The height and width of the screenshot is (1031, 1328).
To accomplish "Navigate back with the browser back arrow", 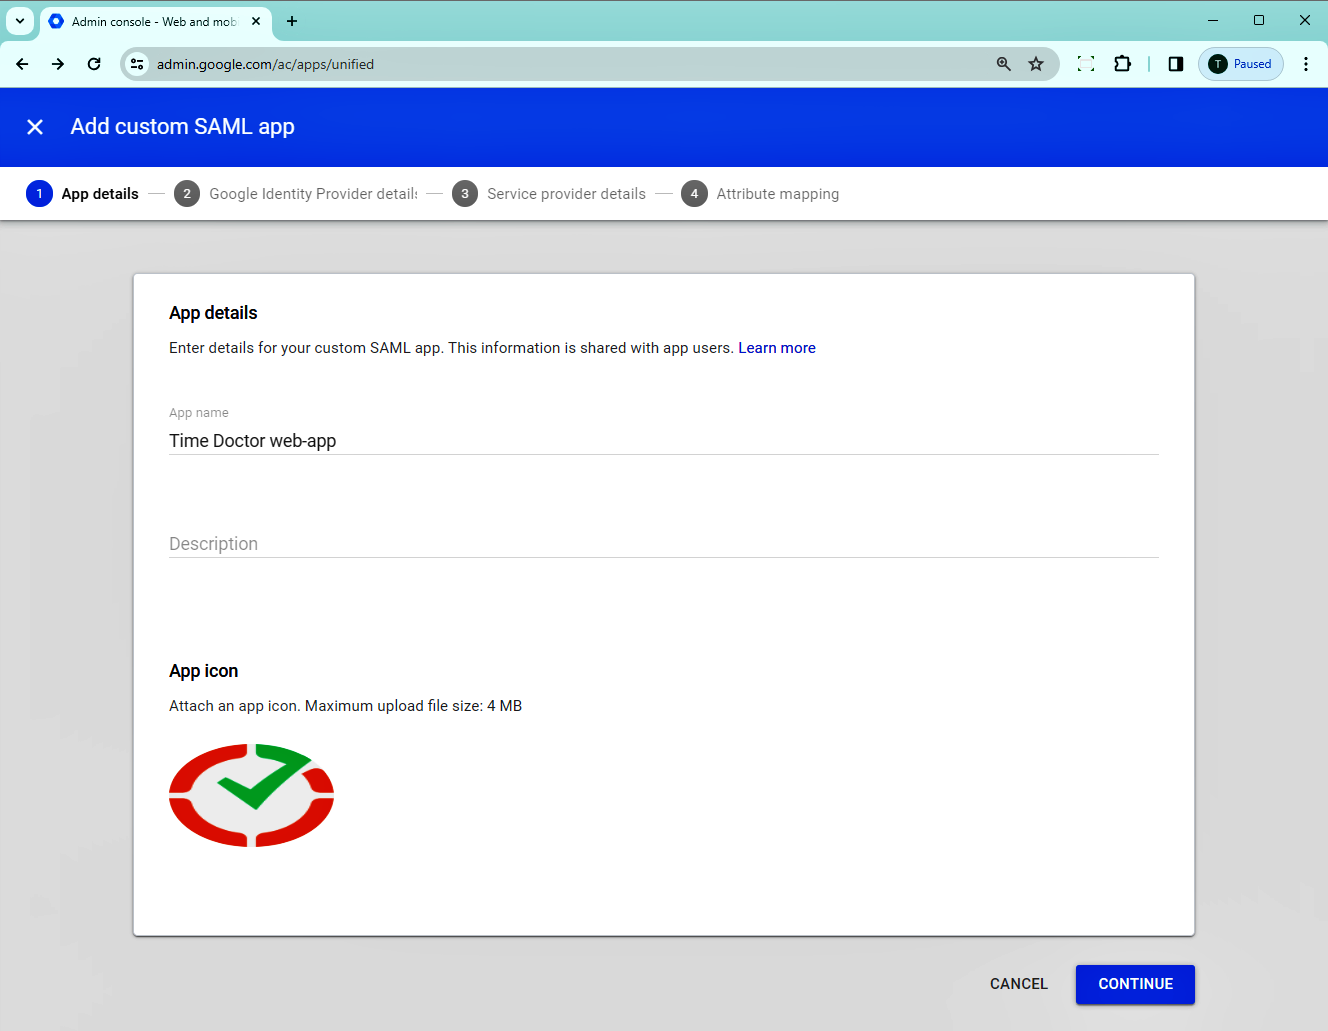I will tap(21, 63).
